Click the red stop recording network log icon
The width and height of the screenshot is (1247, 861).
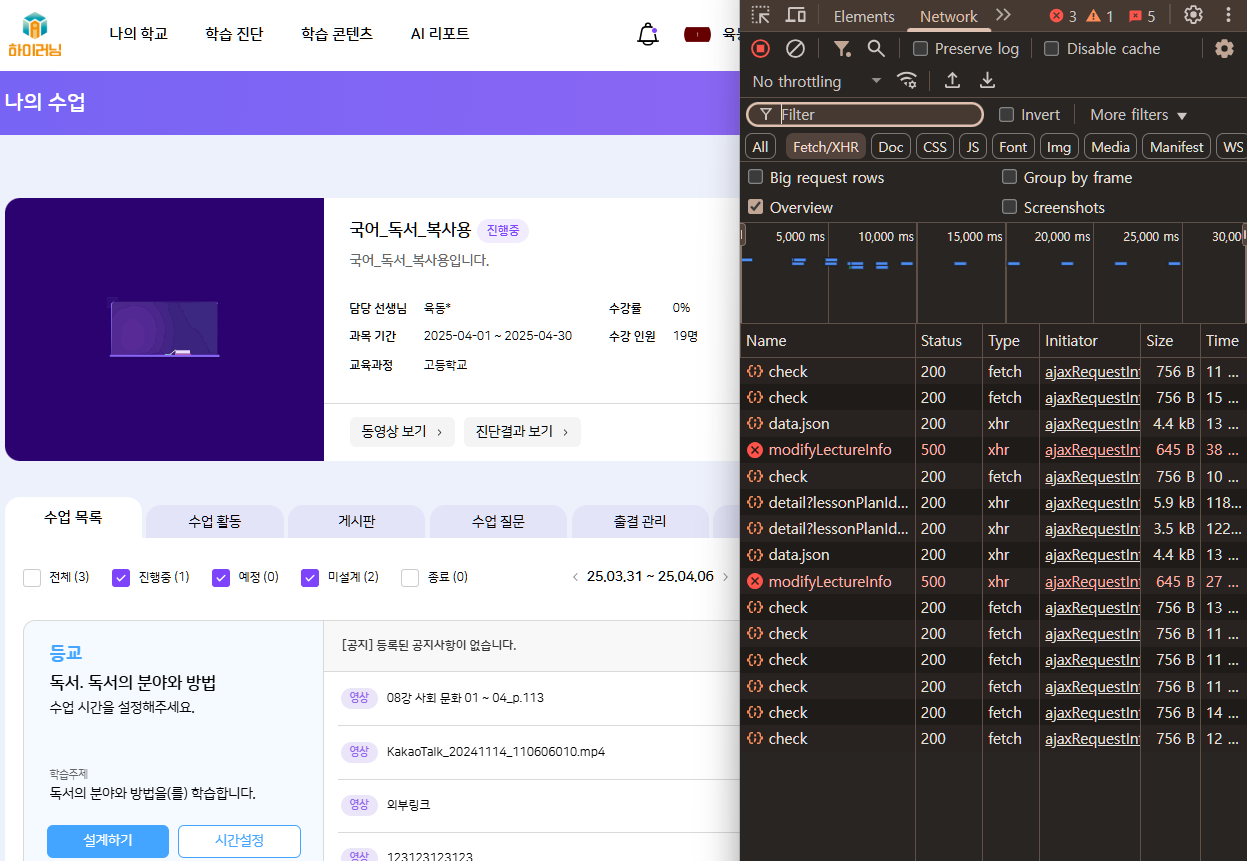761,48
